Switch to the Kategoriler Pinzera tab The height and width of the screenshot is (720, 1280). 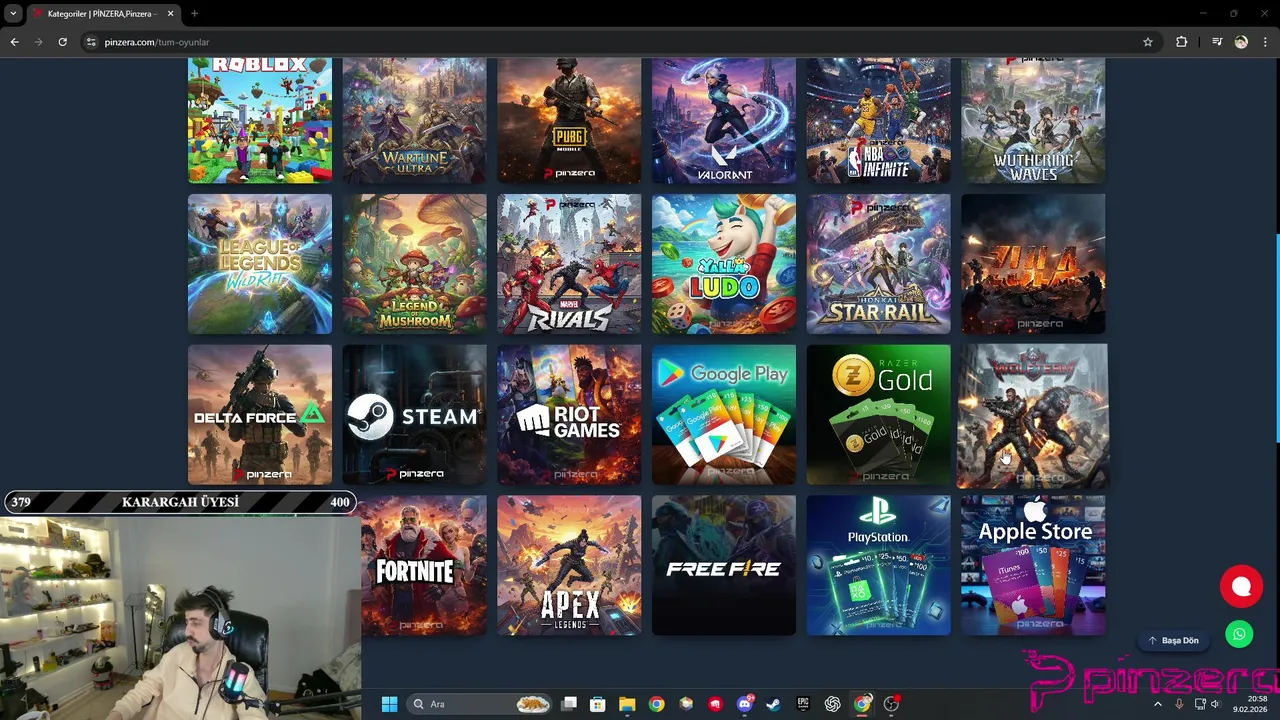(x=104, y=14)
